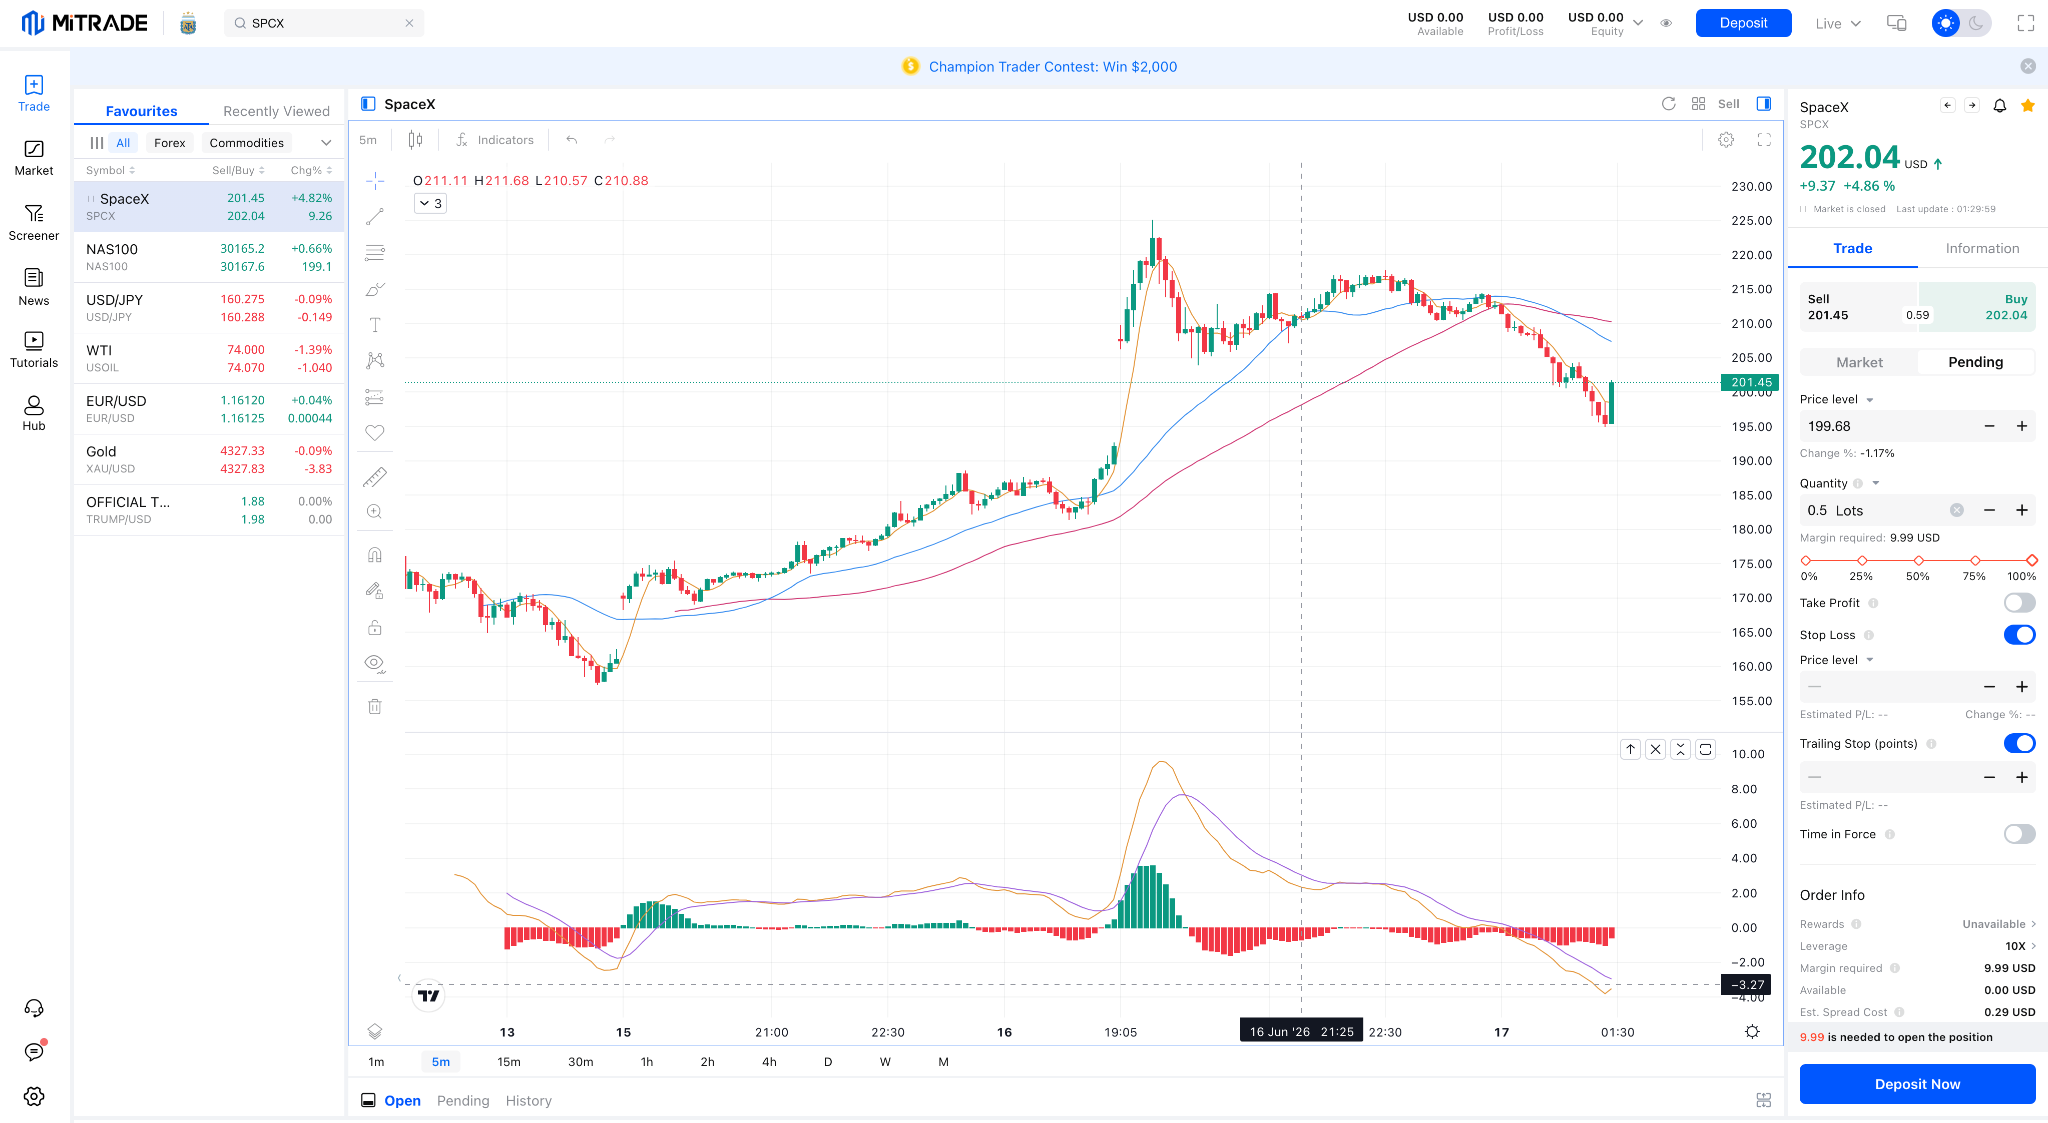Open the Screener page
This screenshot has height=1123, width=2048.
[x=34, y=222]
